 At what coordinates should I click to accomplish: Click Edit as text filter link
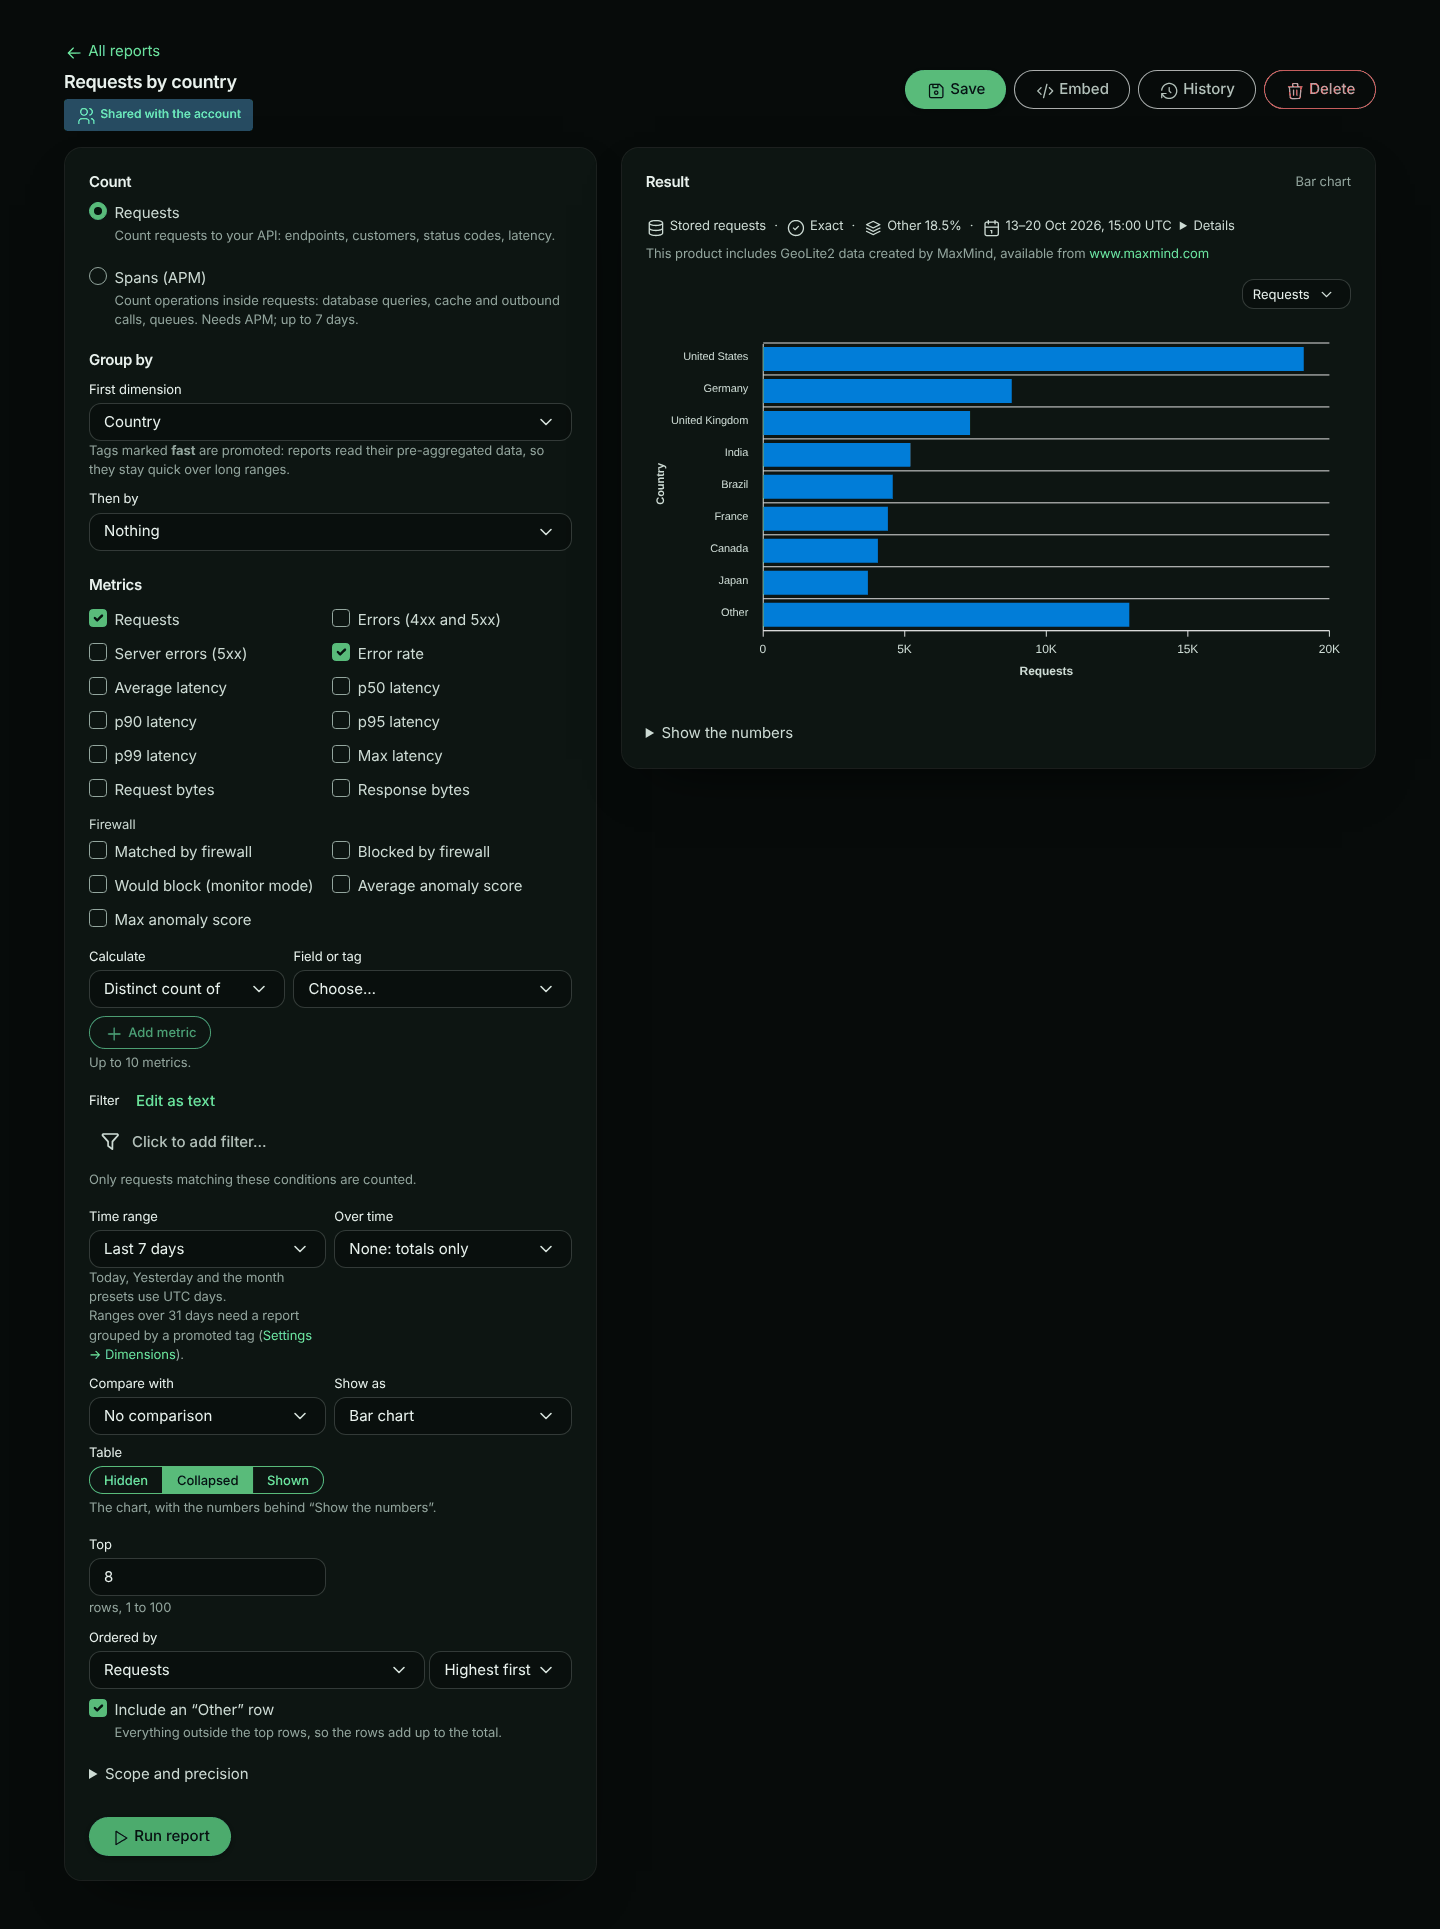175,1101
